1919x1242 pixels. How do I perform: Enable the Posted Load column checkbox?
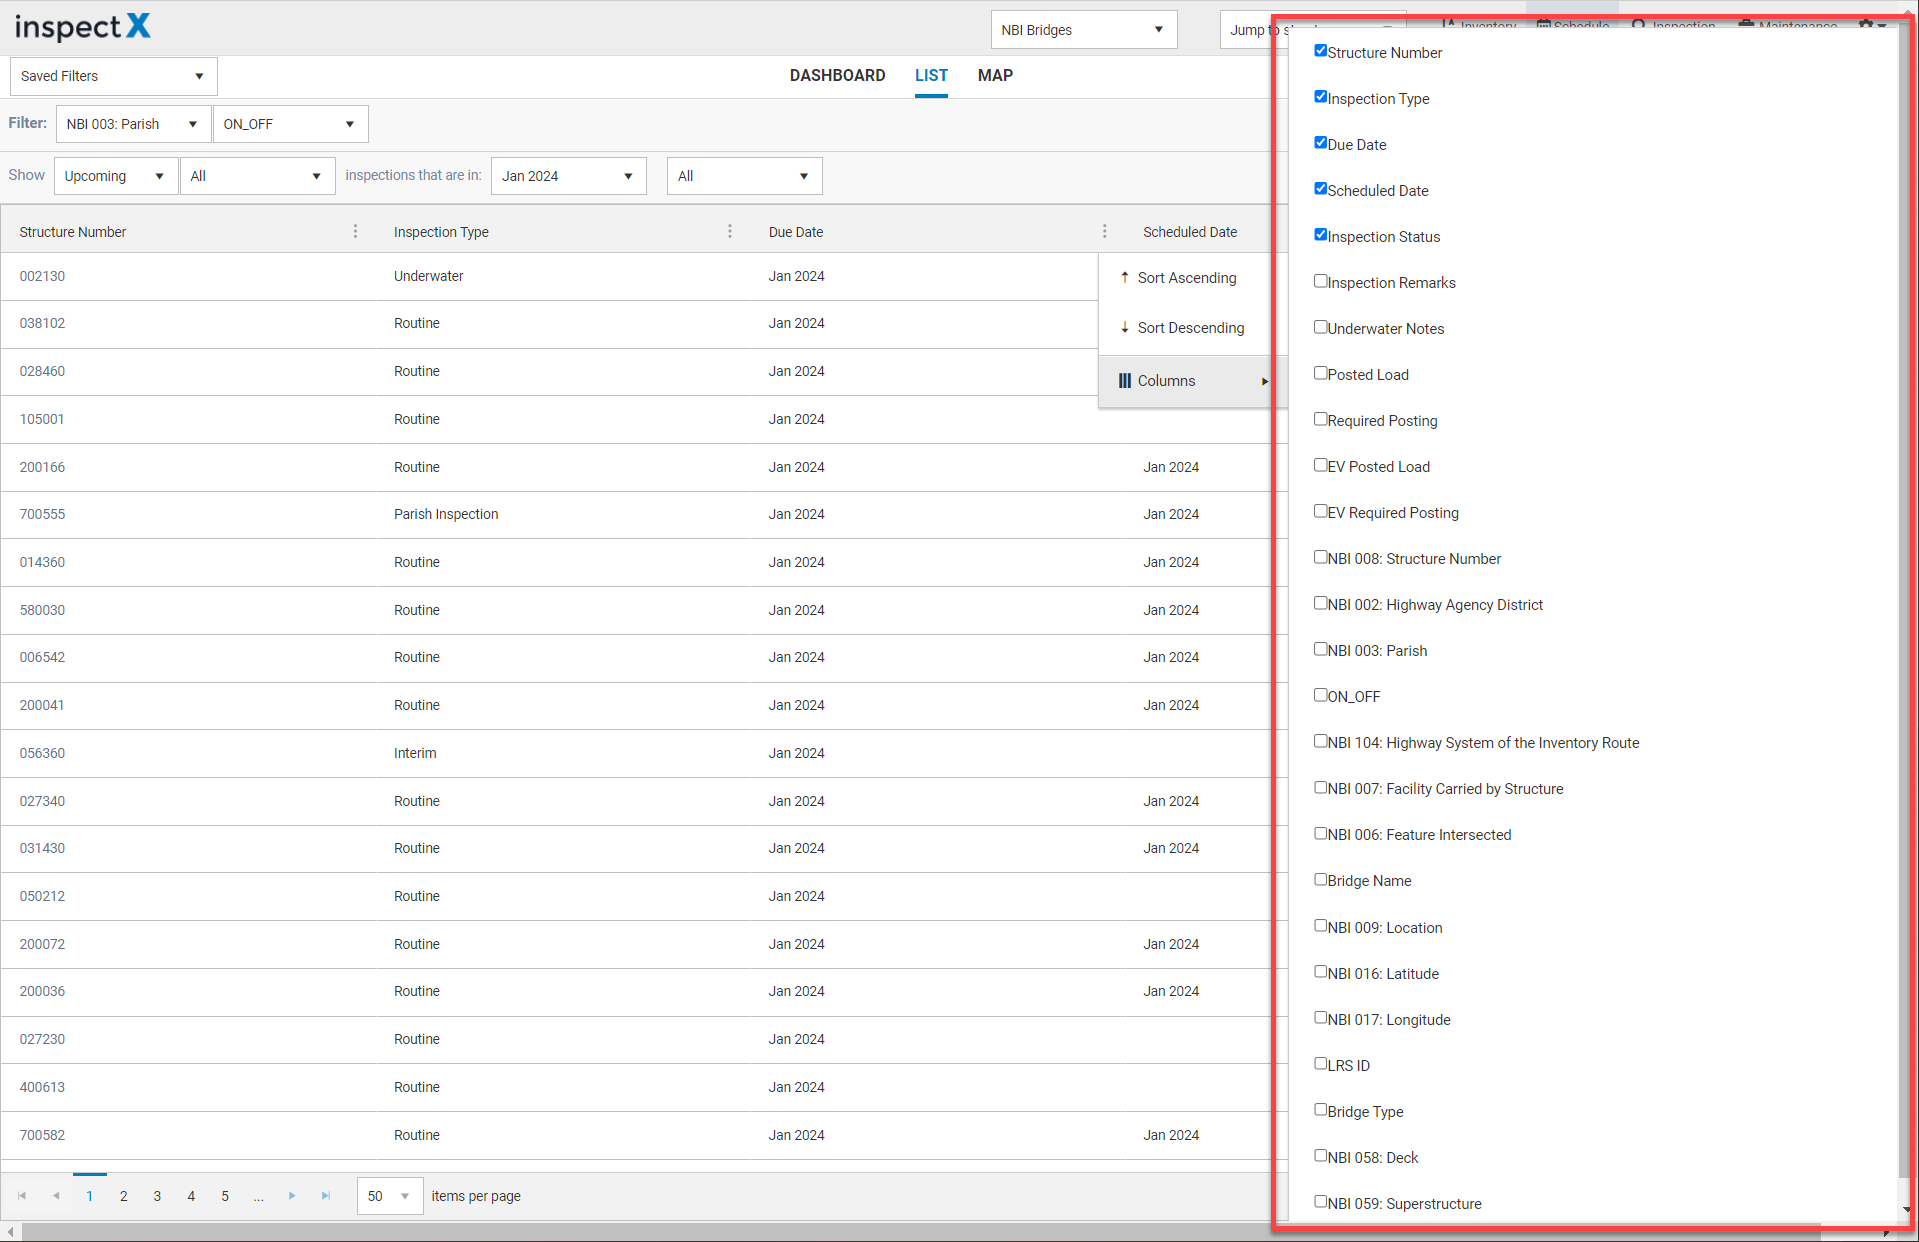[x=1320, y=373]
